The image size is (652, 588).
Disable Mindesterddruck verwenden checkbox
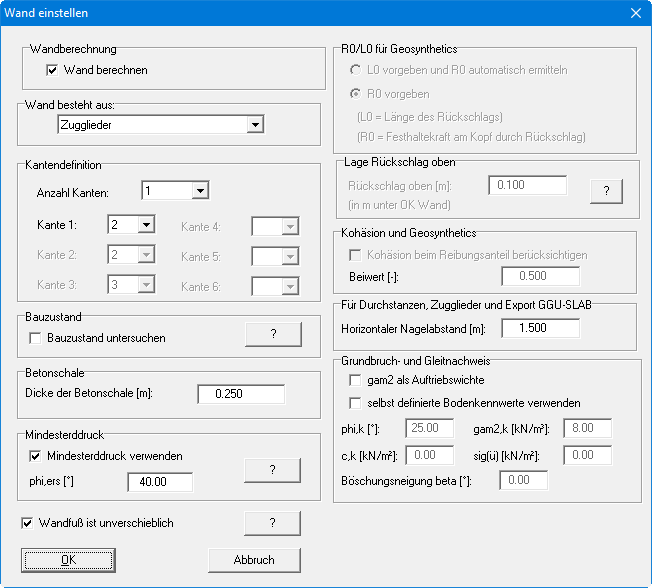point(35,456)
